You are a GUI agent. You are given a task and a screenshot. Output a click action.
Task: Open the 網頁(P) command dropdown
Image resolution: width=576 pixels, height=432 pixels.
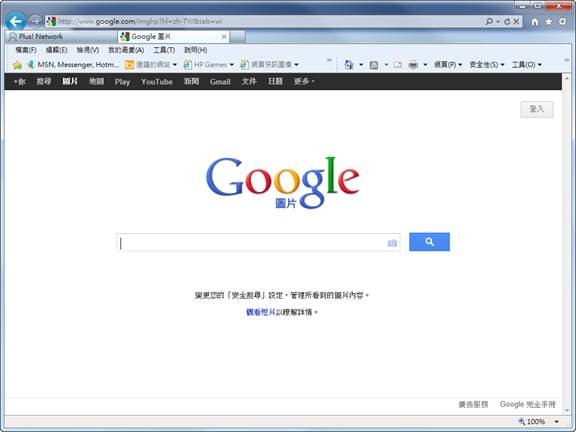point(448,65)
